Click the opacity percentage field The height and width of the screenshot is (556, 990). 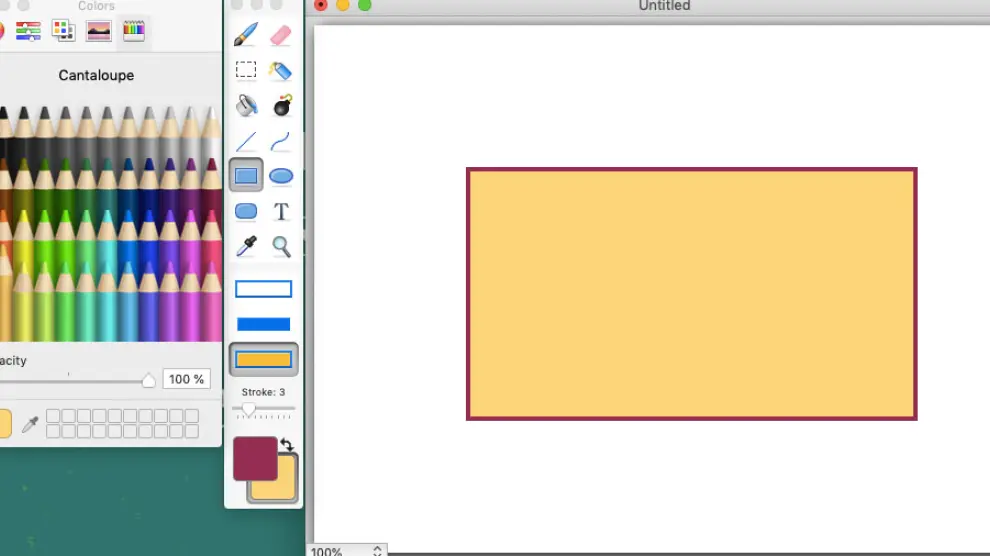click(x=186, y=380)
